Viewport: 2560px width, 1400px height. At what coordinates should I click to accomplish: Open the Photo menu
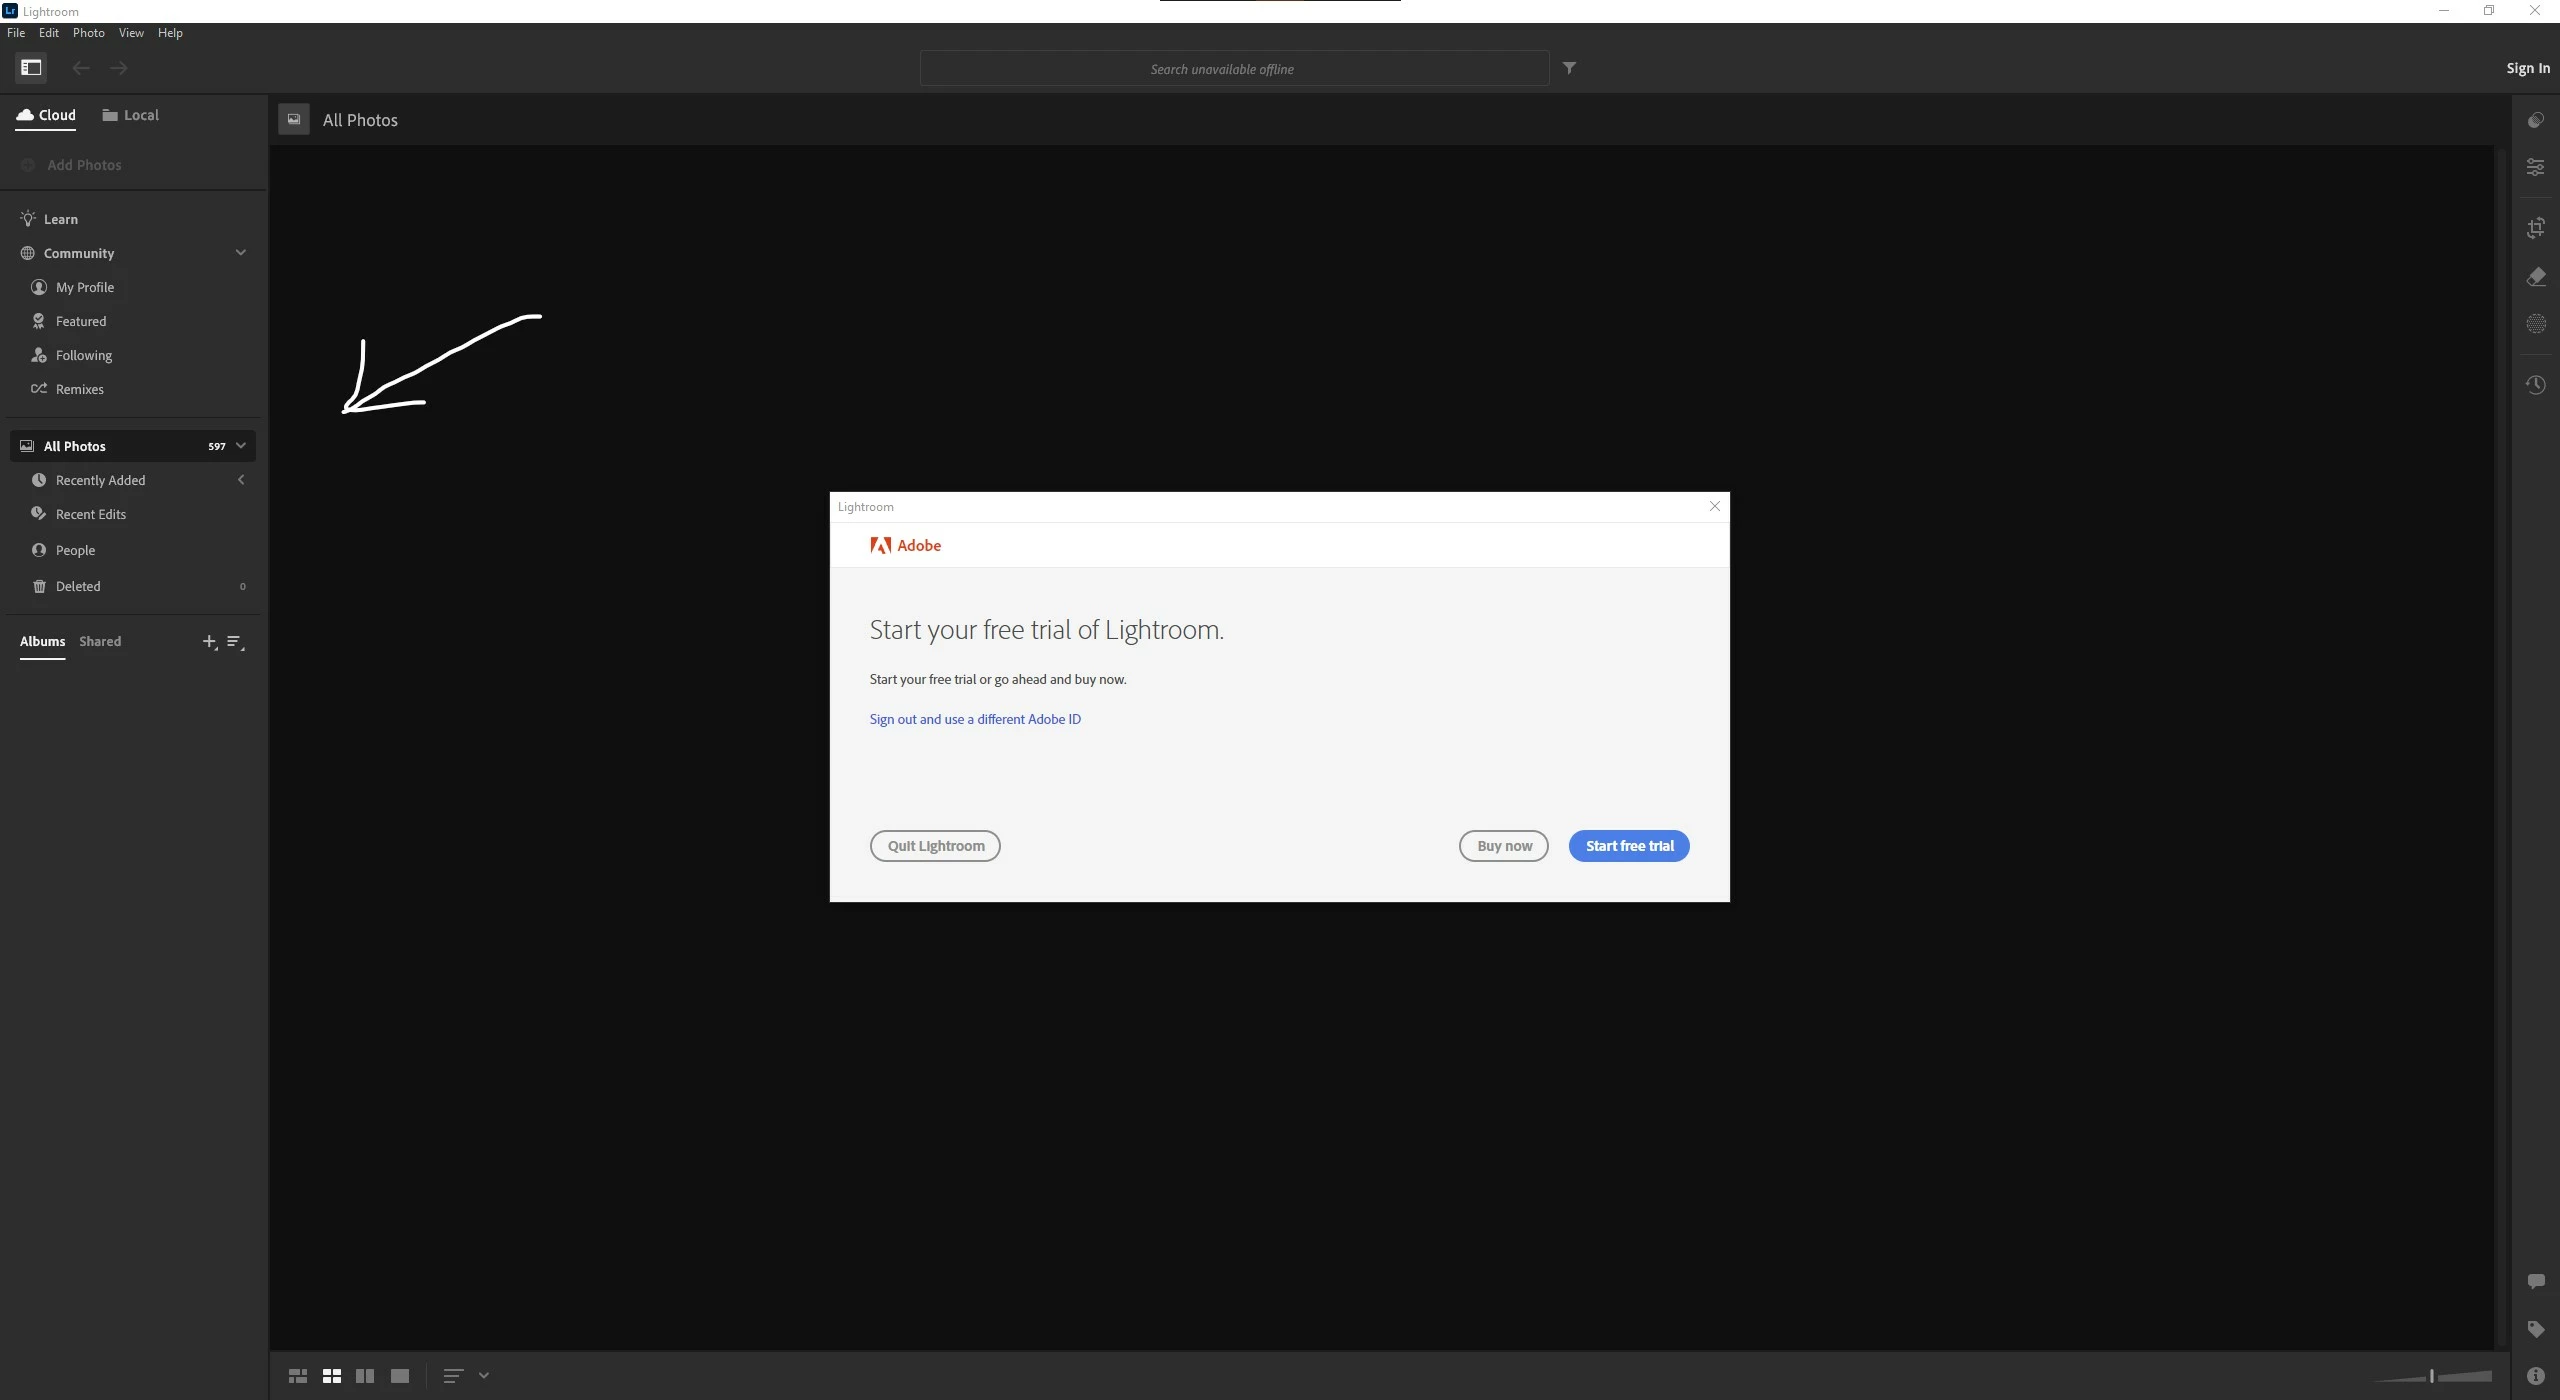coord(88,33)
